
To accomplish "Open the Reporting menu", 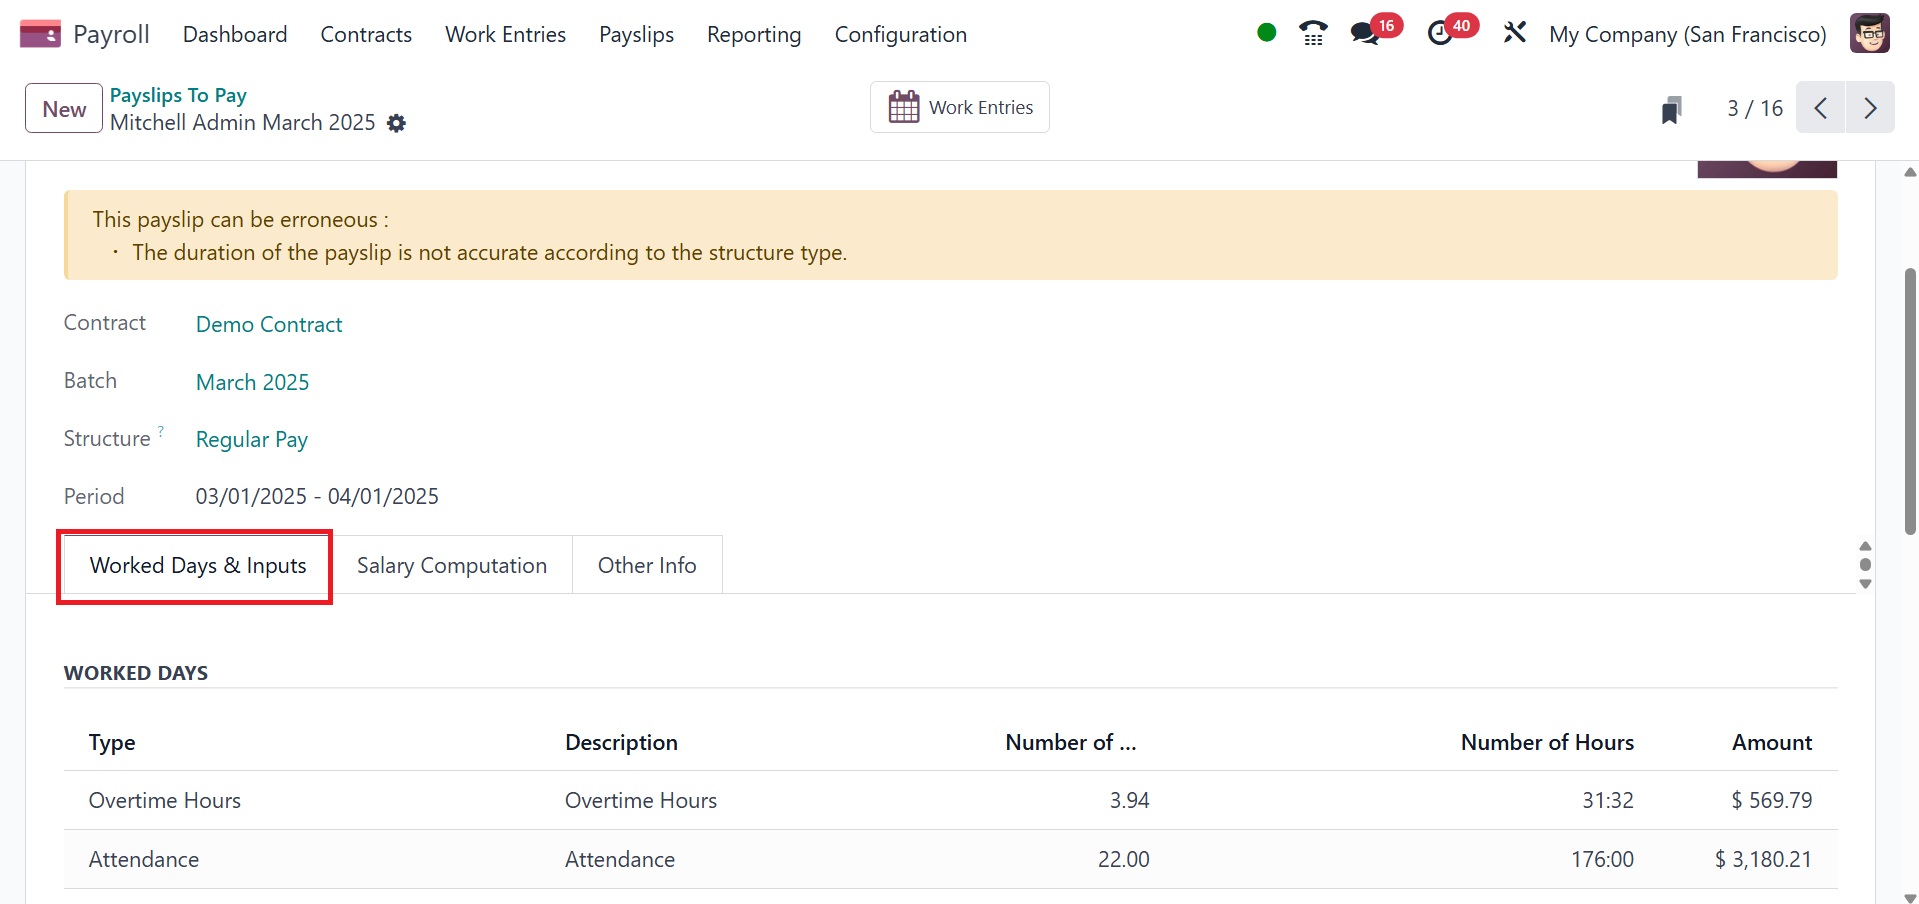I will point(754,34).
